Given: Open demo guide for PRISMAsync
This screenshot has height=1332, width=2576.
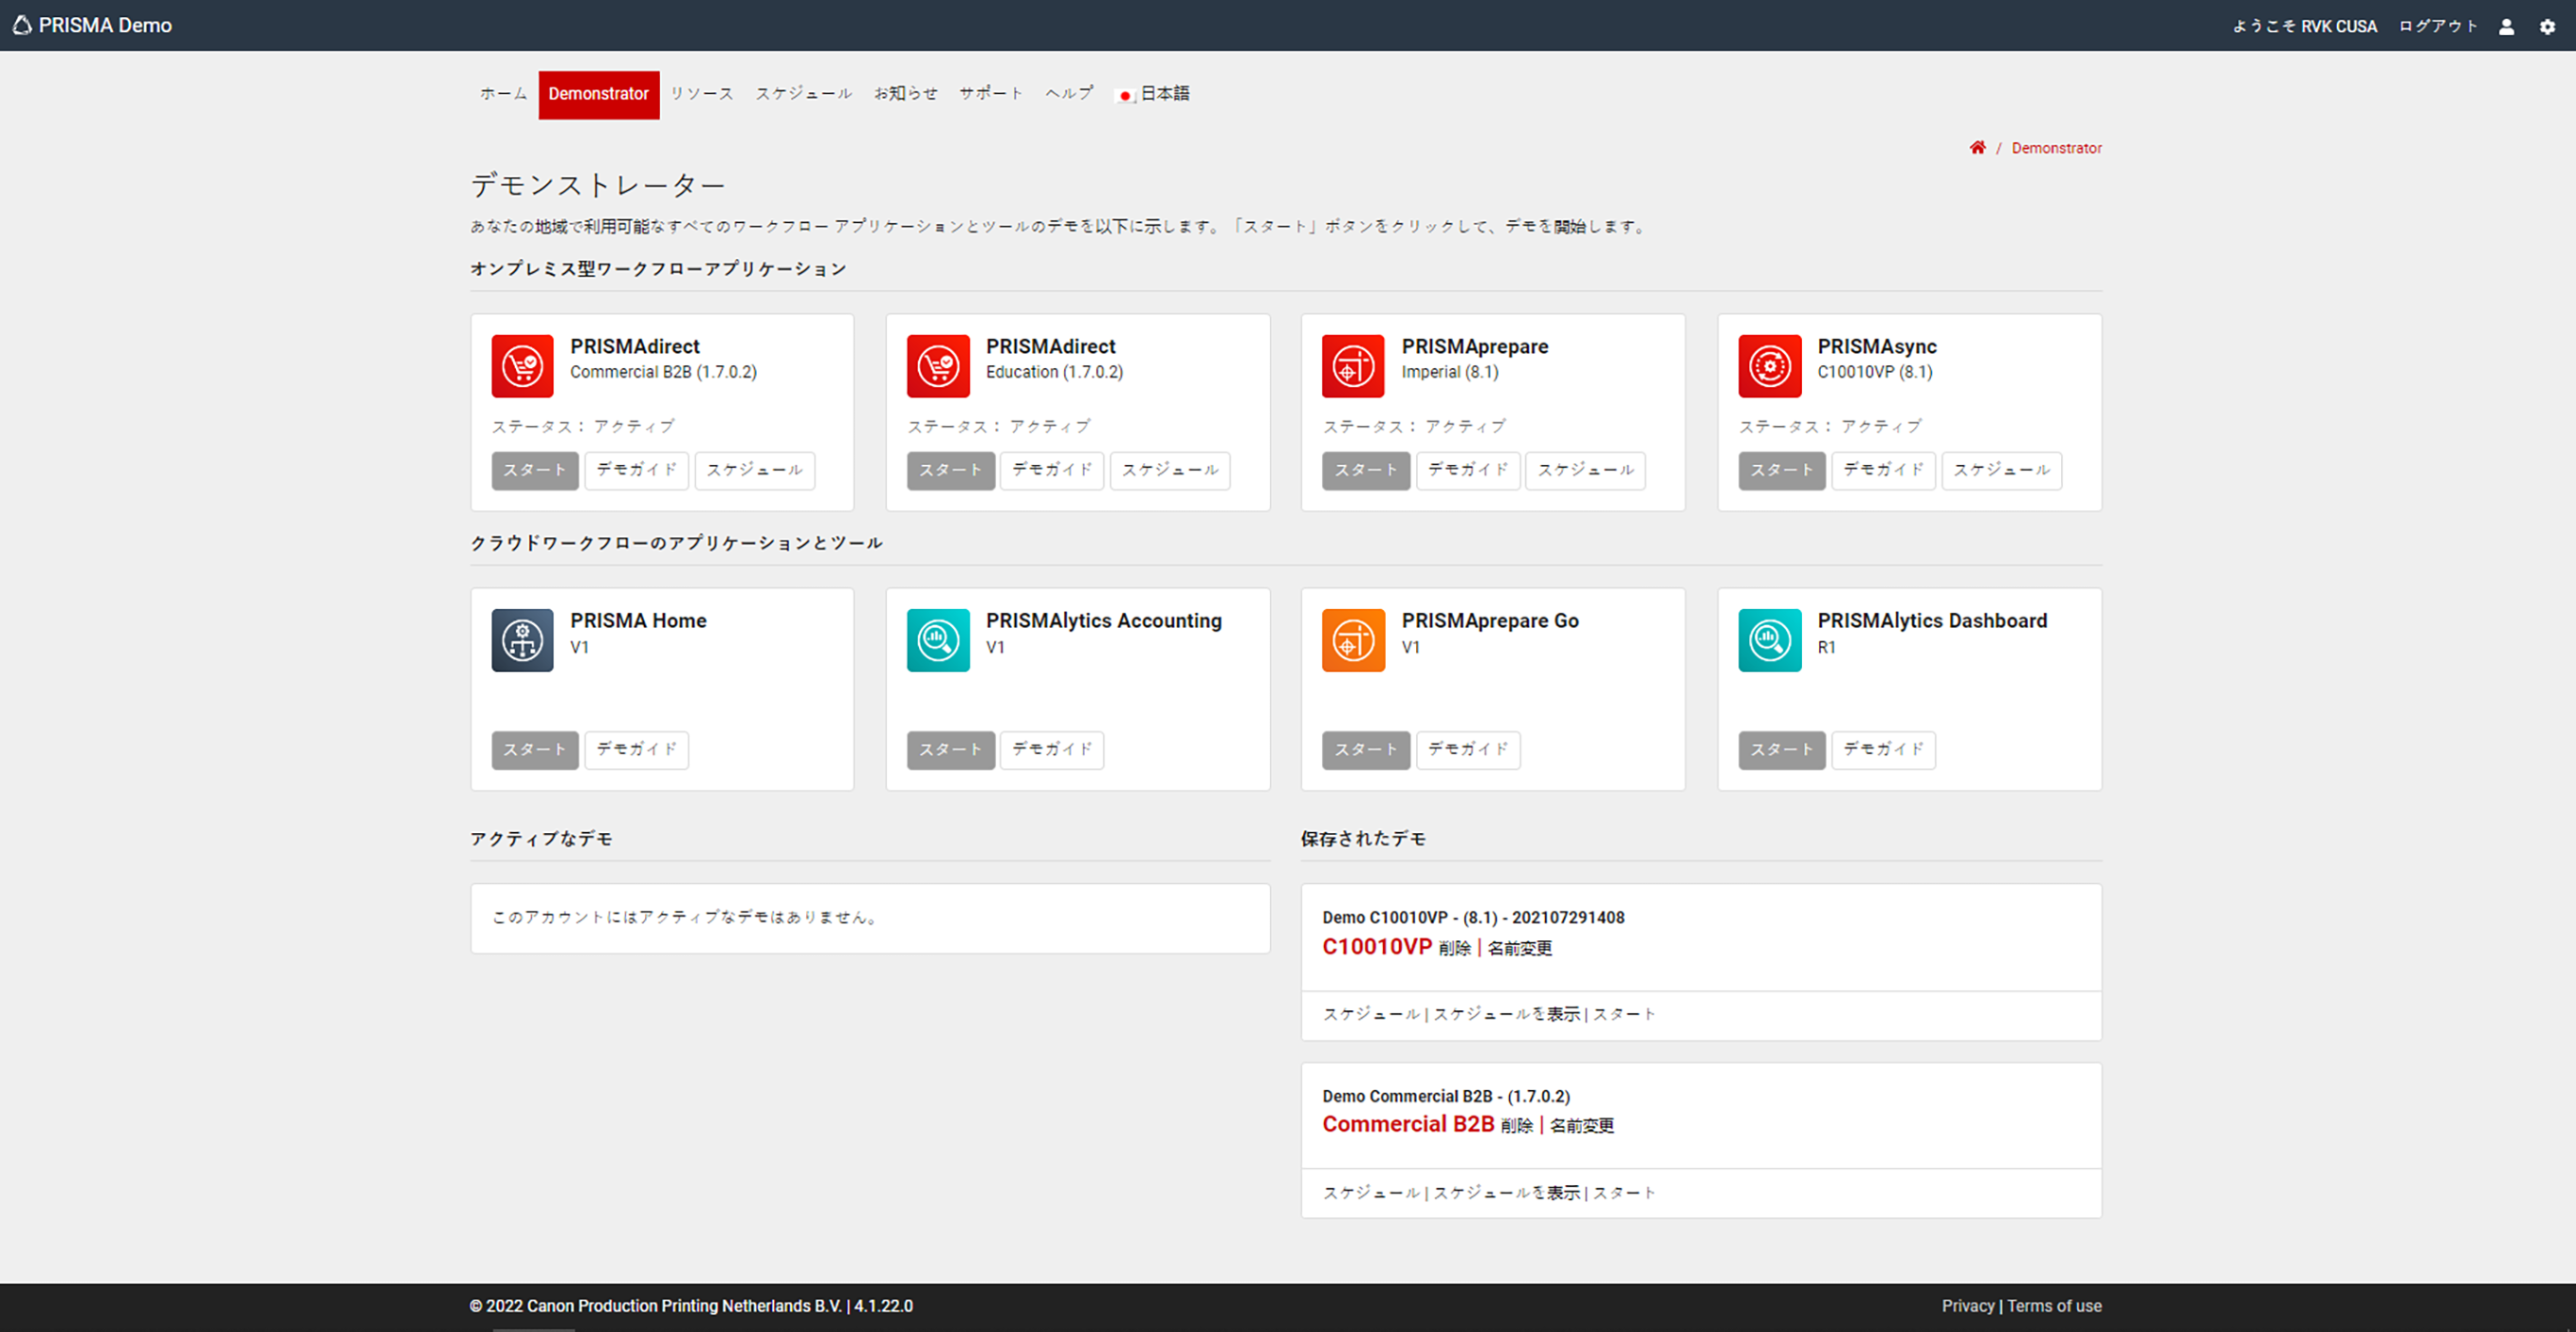Looking at the screenshot, I should [1883, 470].
